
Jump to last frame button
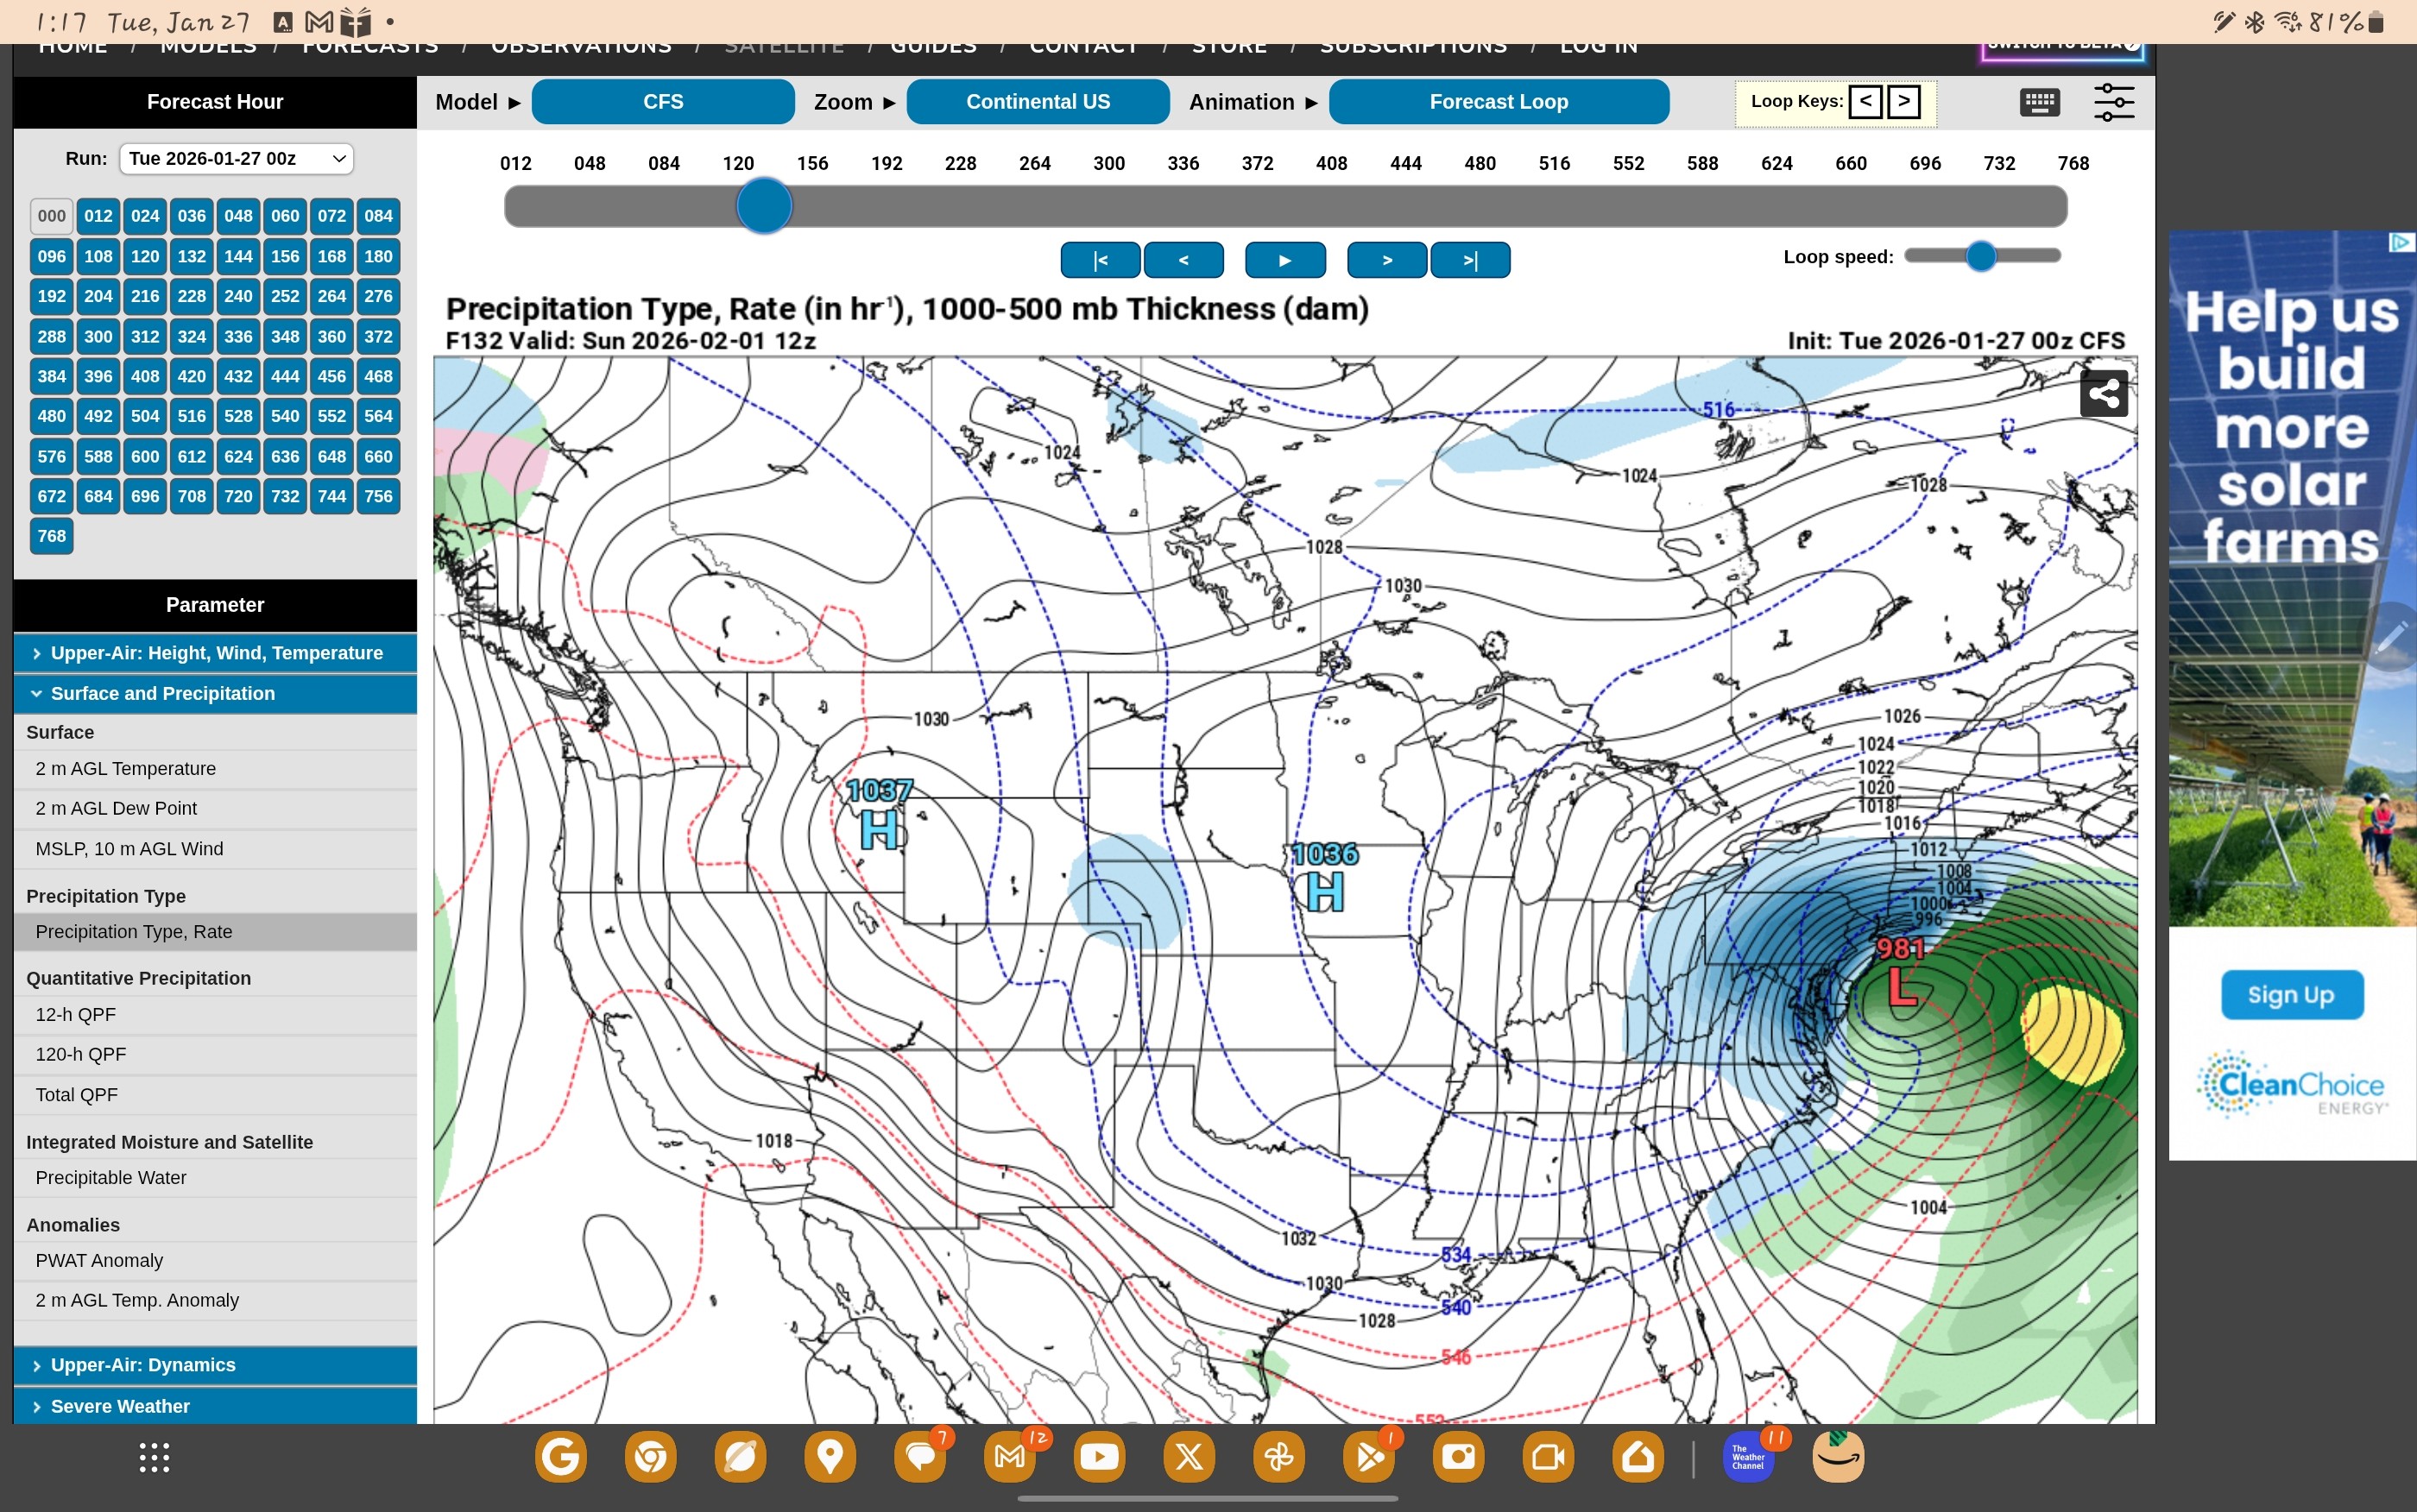(1470, 260)
